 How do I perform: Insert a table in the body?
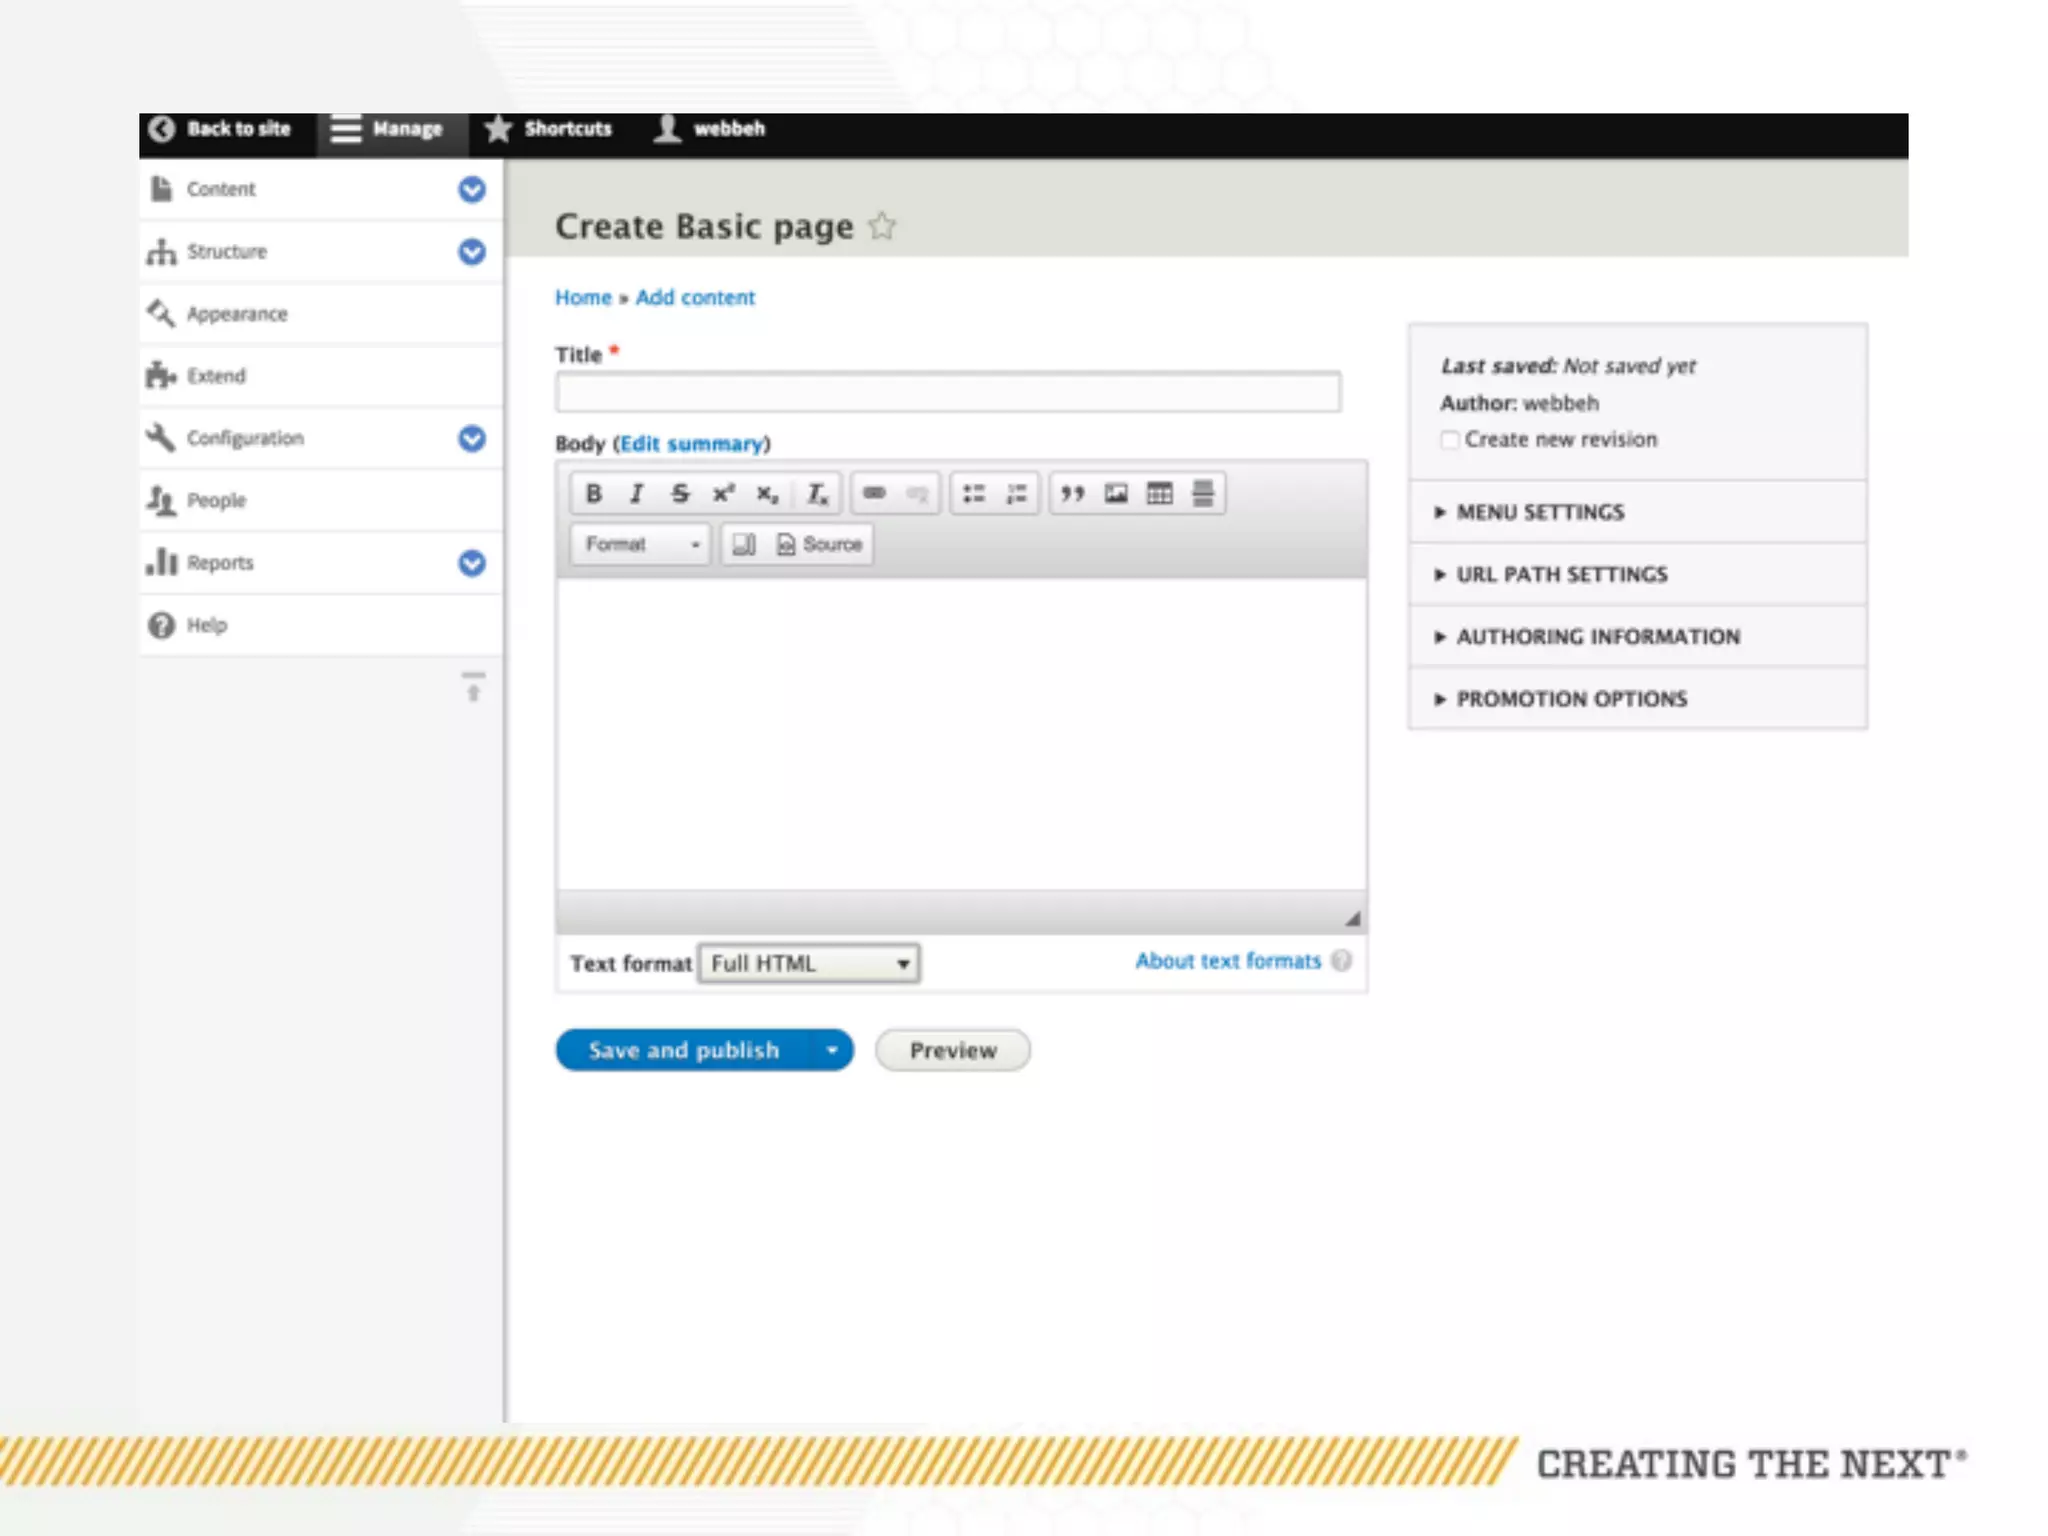[1159, 493]
